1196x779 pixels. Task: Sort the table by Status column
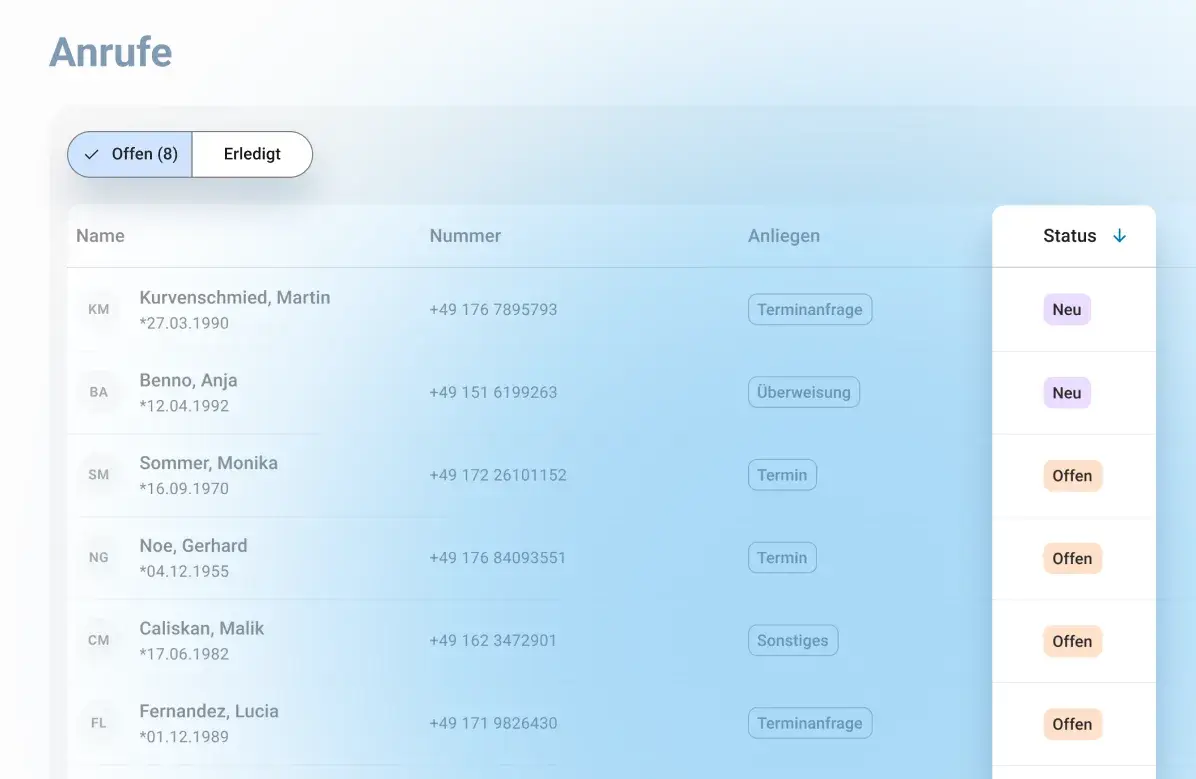pos(1069,236)
